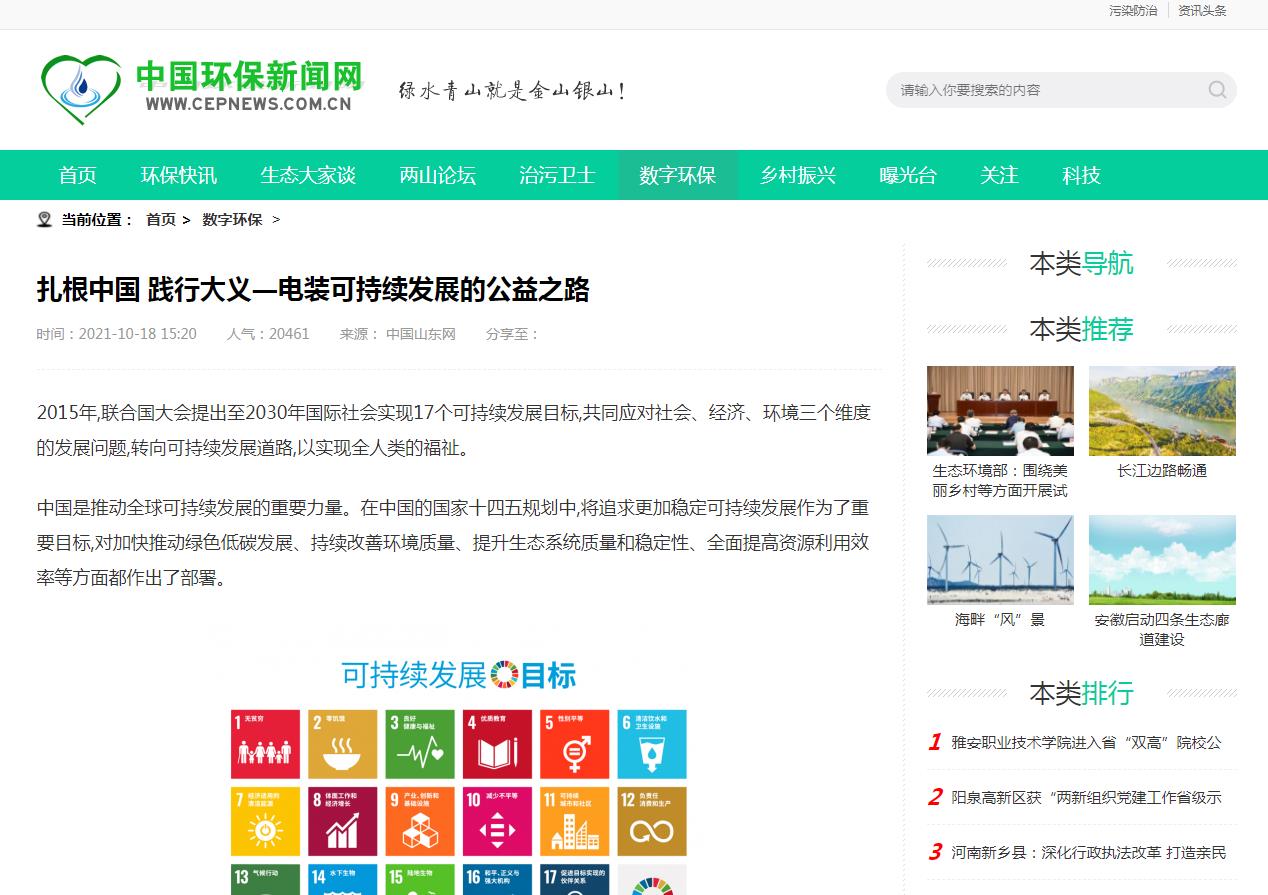This screenshot has height=895, width=1268.
Task: Click 首页 in the breadcrumb
Action: pyautogui.click(x=161, y=219)
